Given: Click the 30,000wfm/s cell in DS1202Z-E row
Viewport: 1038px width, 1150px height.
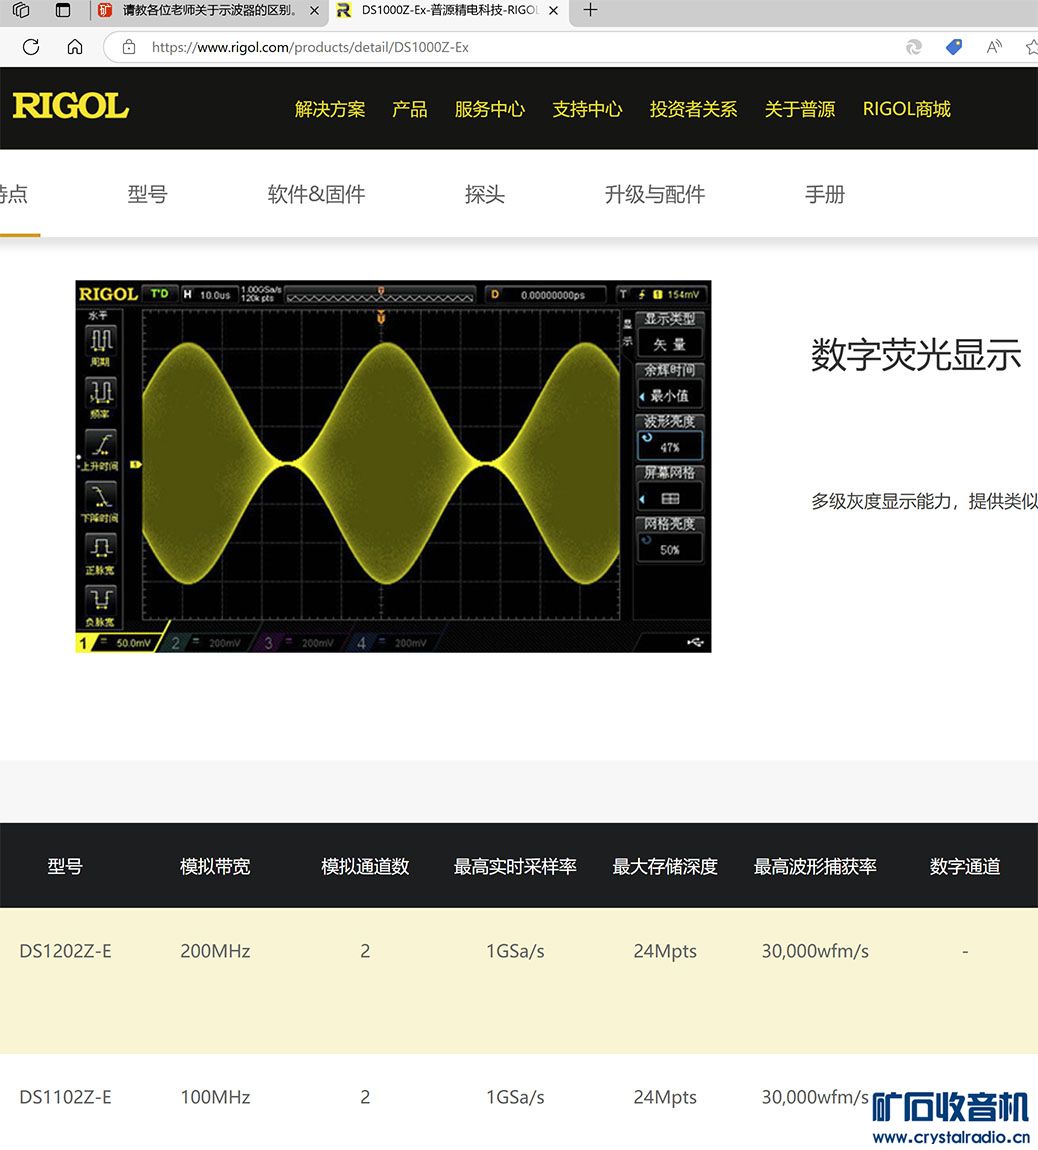Looking at the screenshot, I should [815, 951].
